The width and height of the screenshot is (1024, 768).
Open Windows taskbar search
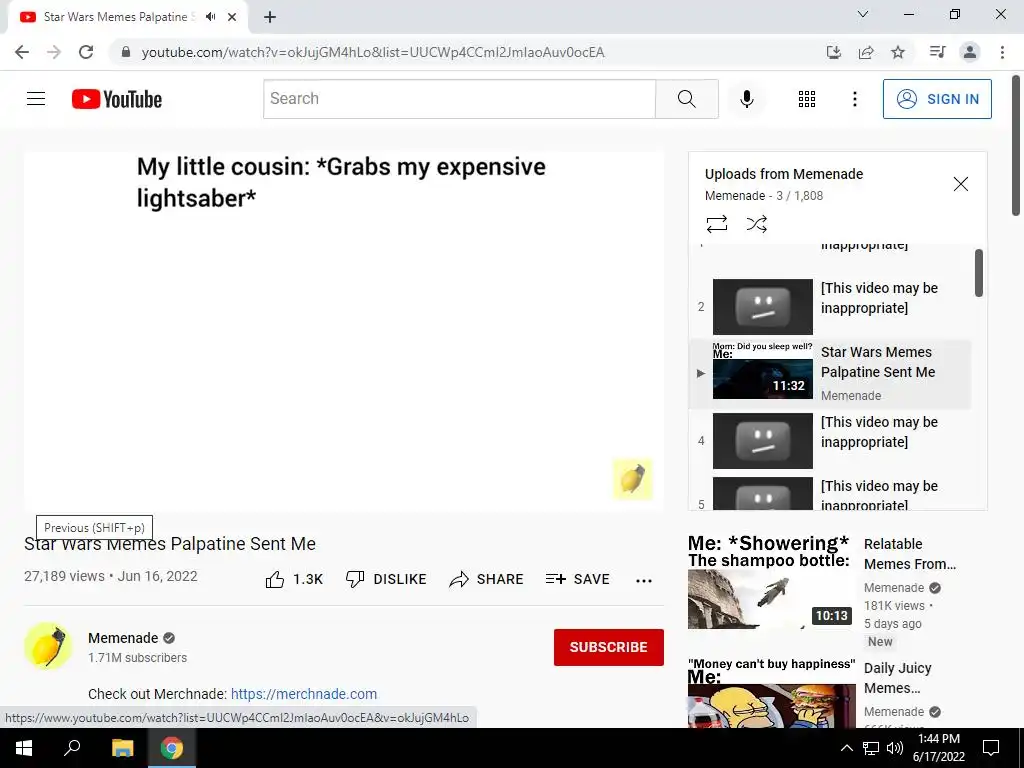[72, 748]
